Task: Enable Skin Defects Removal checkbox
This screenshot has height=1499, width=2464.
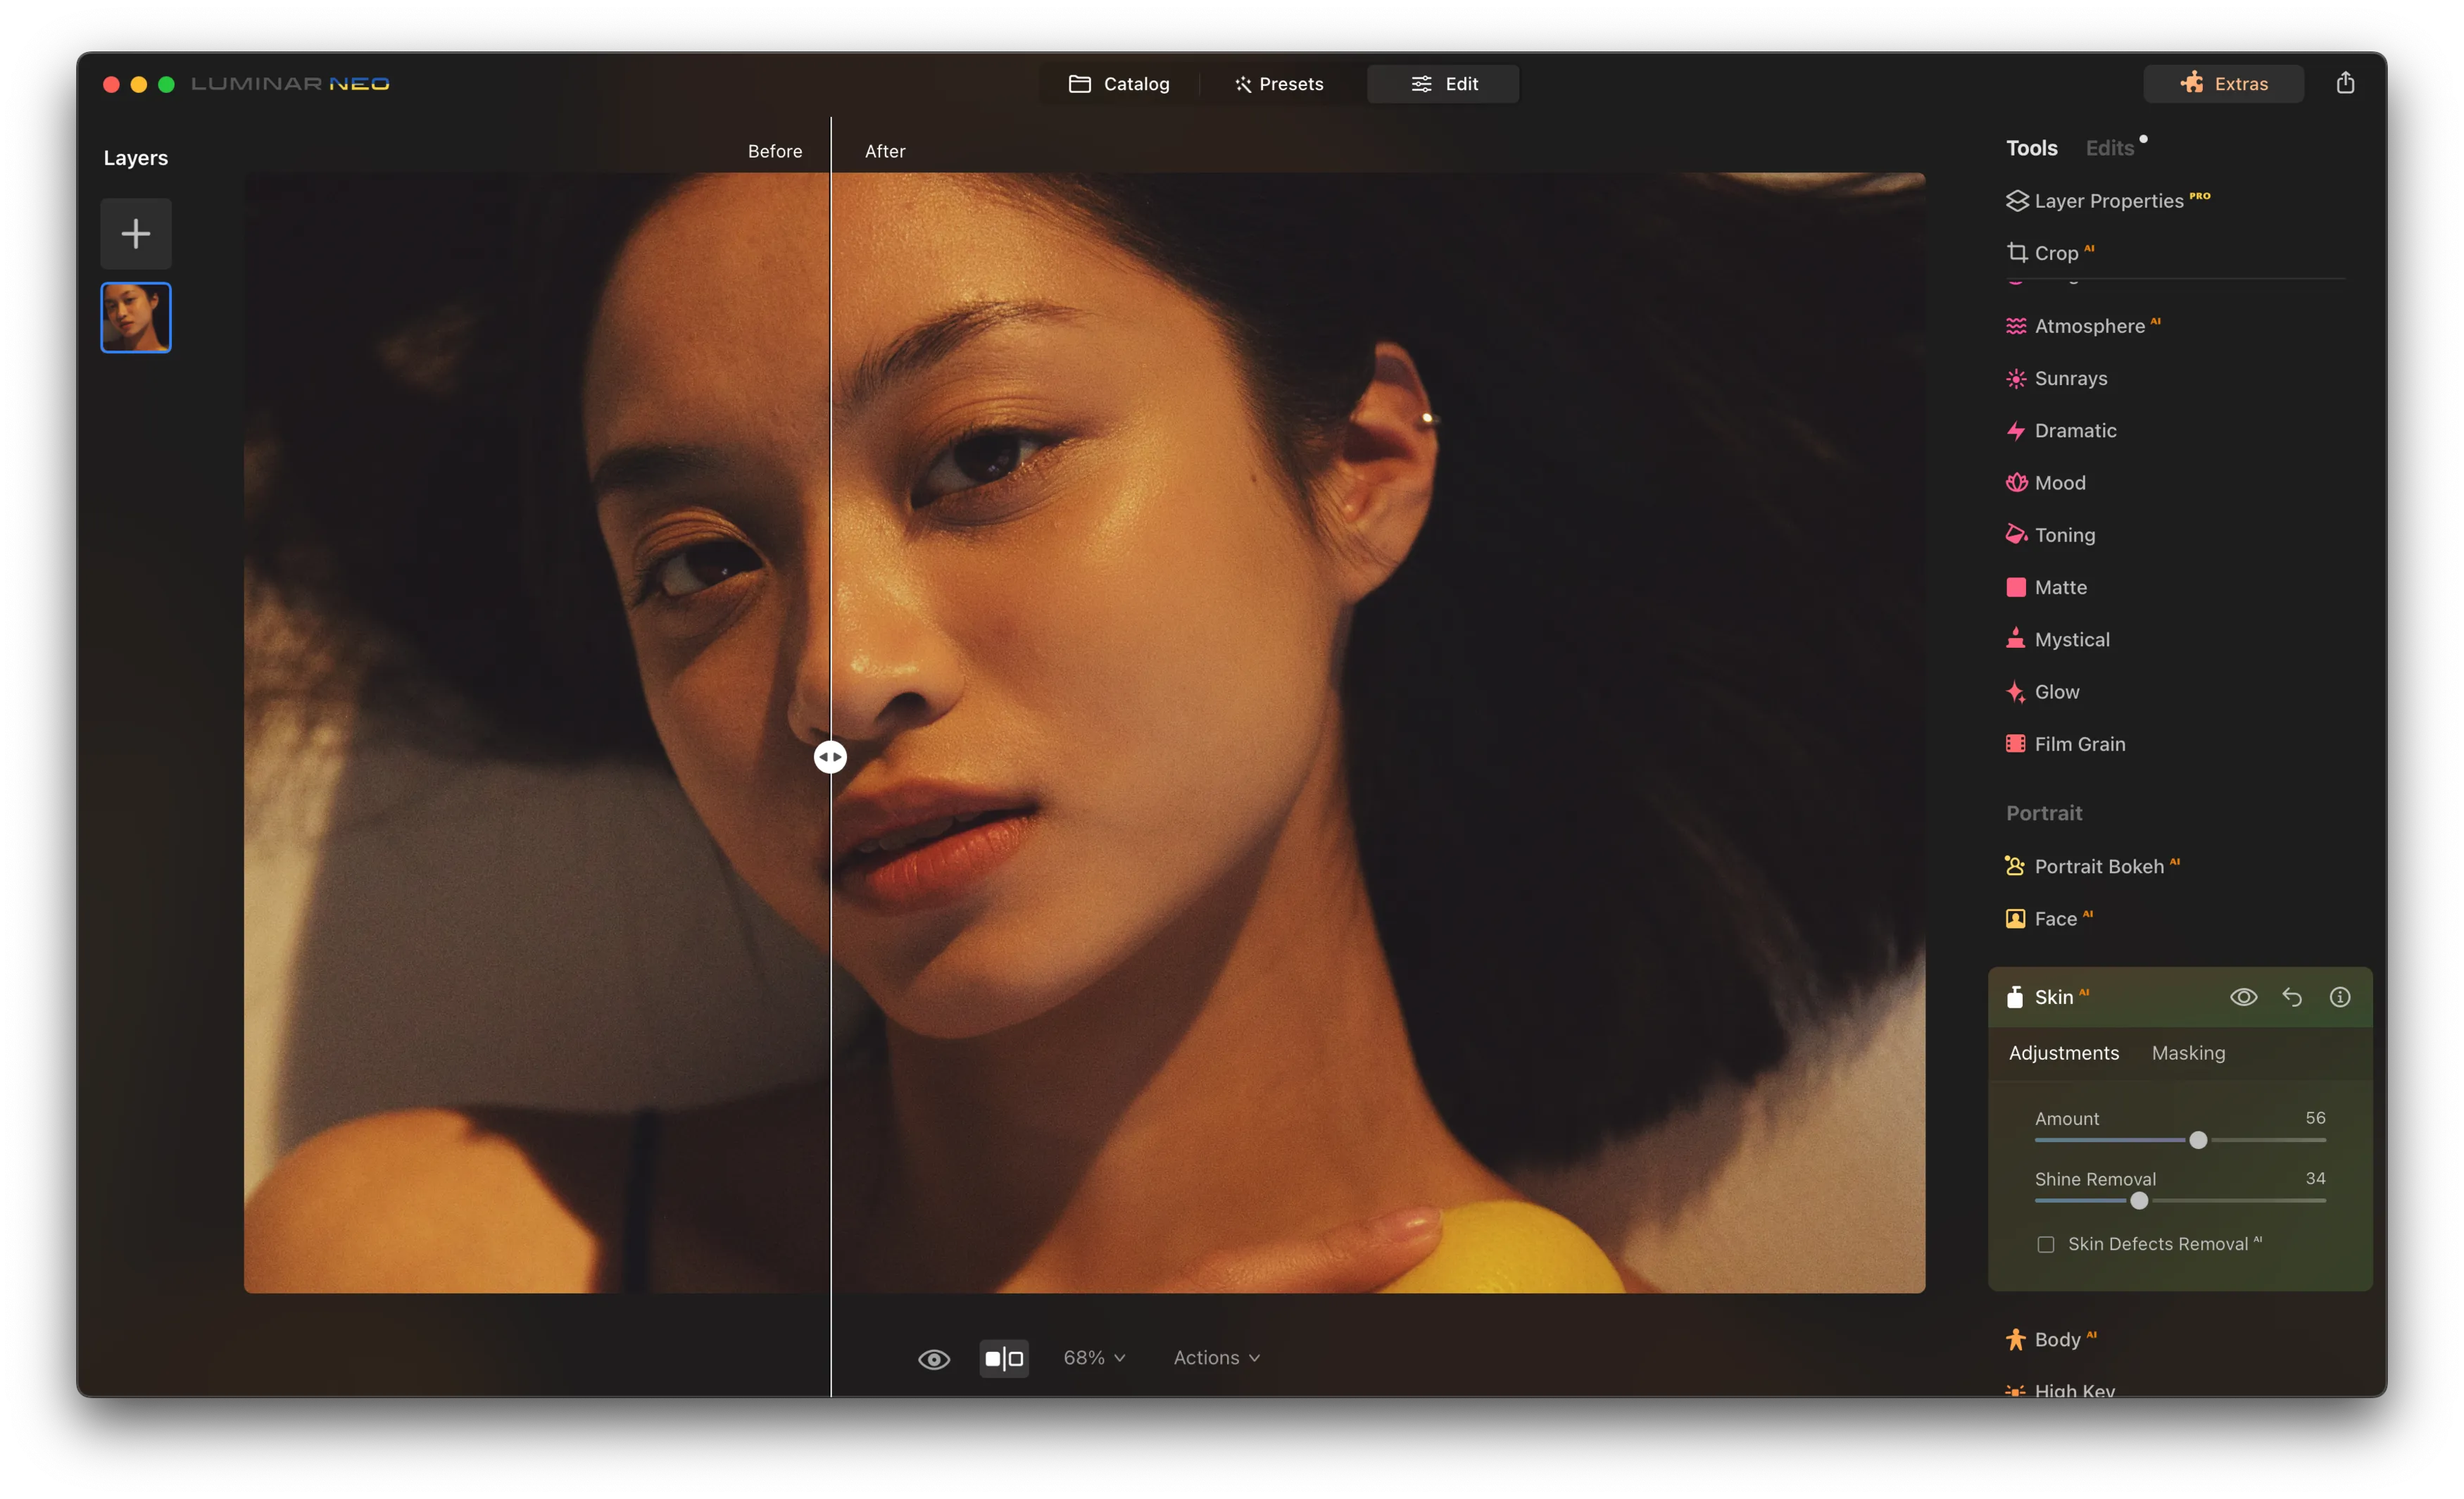Action: (x=2046, y=1244)
